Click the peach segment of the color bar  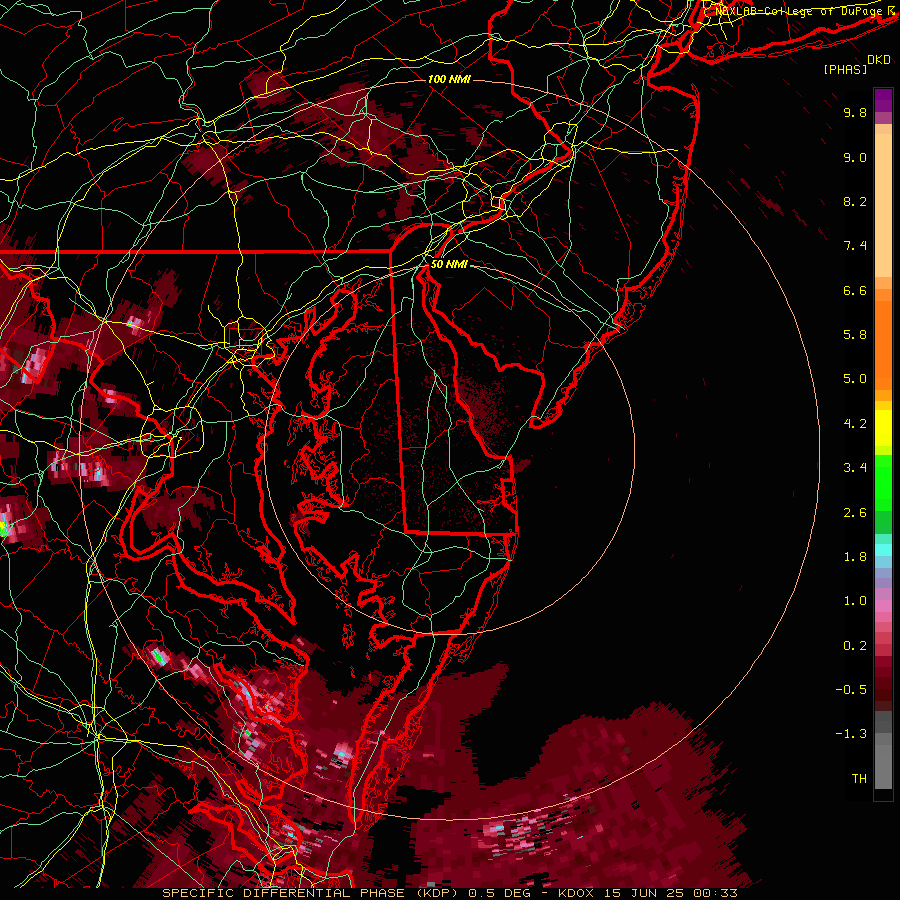[883, 207]
